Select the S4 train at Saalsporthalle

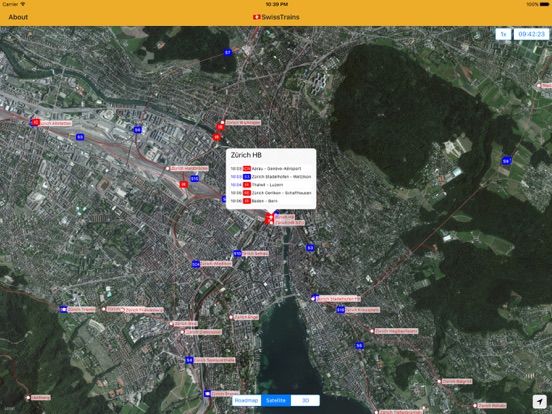(x=189, y=360)
